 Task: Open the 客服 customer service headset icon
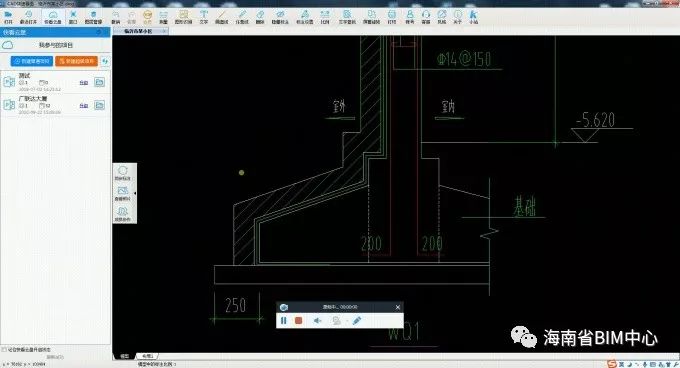click(x=426, y=17)
